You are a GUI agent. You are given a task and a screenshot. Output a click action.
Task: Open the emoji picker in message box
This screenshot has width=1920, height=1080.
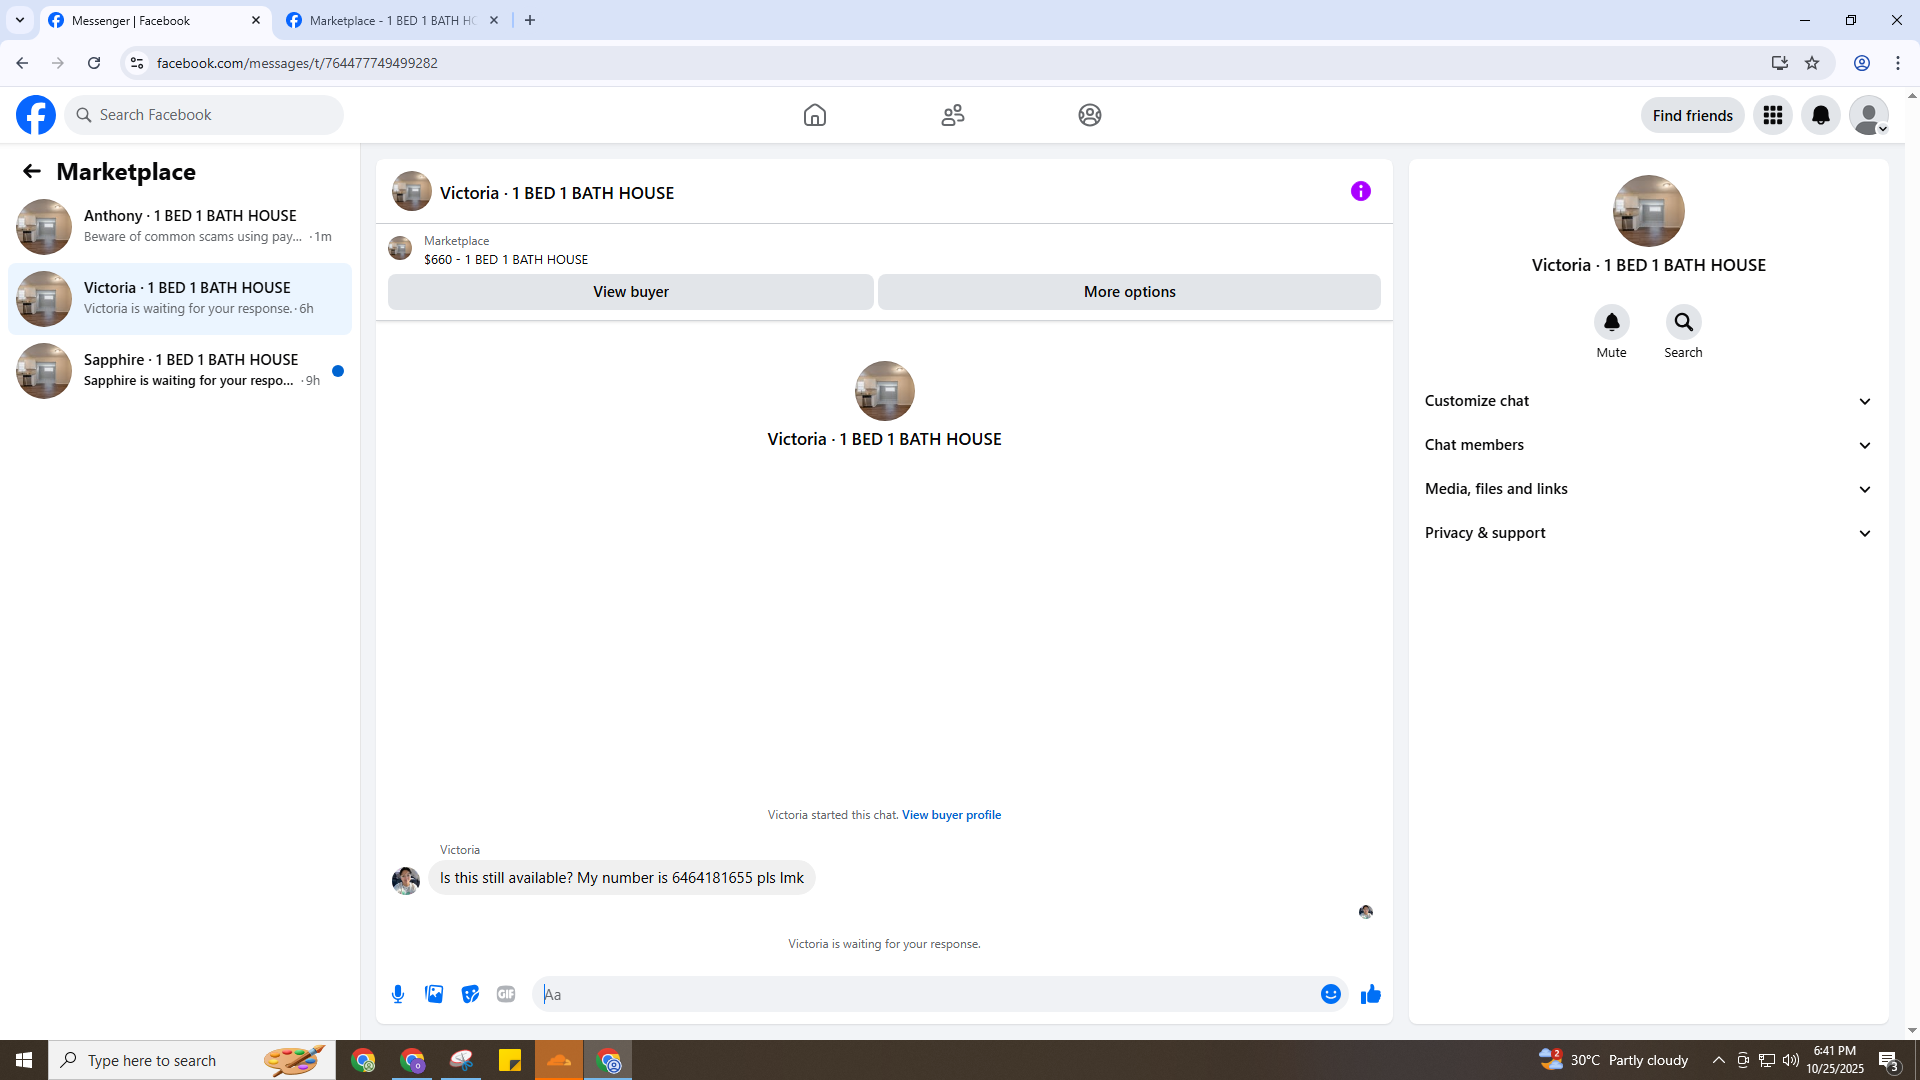pos(1330,994)
